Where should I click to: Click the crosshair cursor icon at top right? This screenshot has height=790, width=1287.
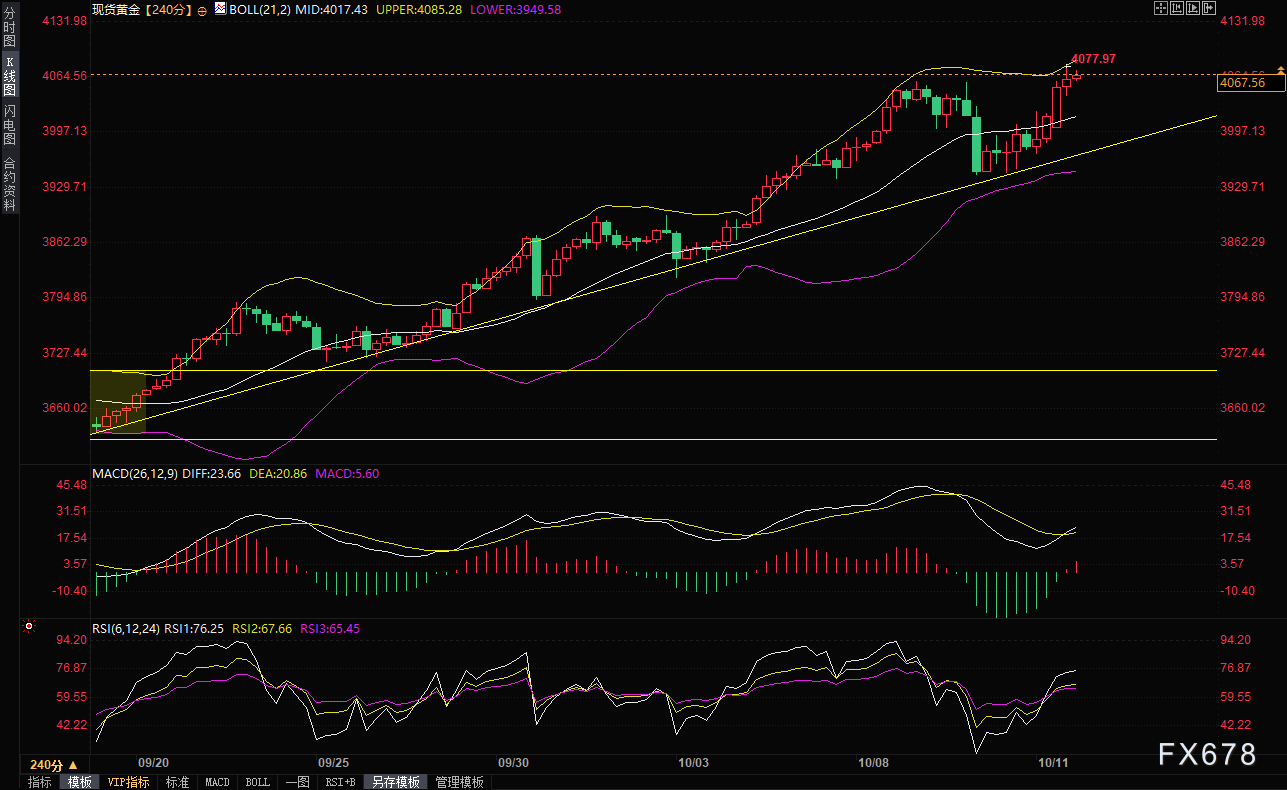click(1161, 8)
